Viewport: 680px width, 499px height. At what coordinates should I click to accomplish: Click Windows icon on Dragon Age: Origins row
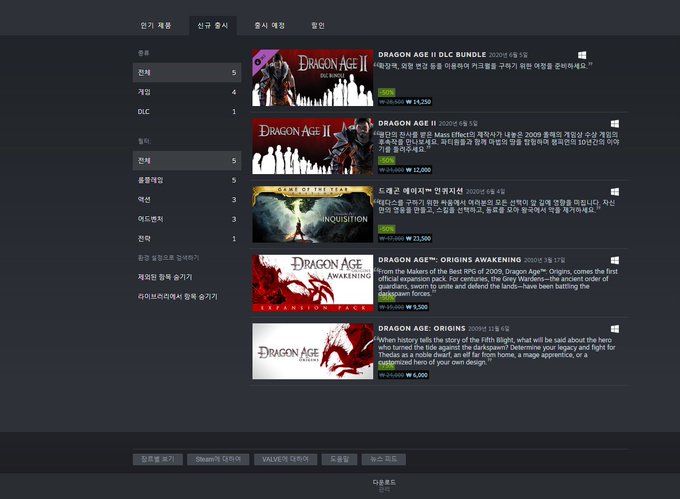click(615, 329)
